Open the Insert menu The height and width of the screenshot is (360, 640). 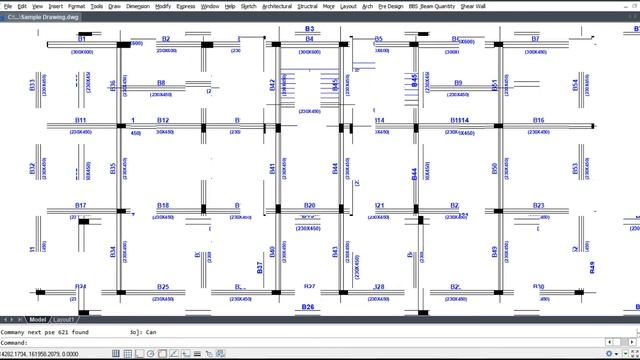[x=56, y=6]
